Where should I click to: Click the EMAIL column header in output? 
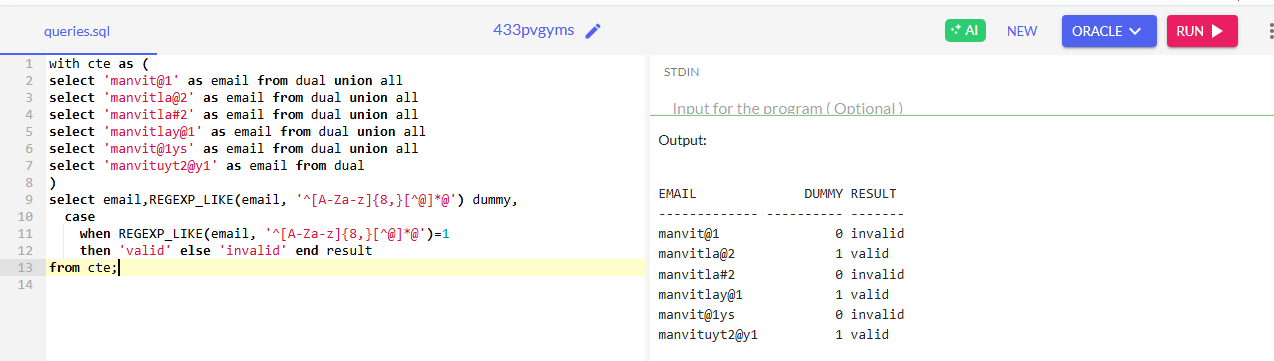point(677,194)
